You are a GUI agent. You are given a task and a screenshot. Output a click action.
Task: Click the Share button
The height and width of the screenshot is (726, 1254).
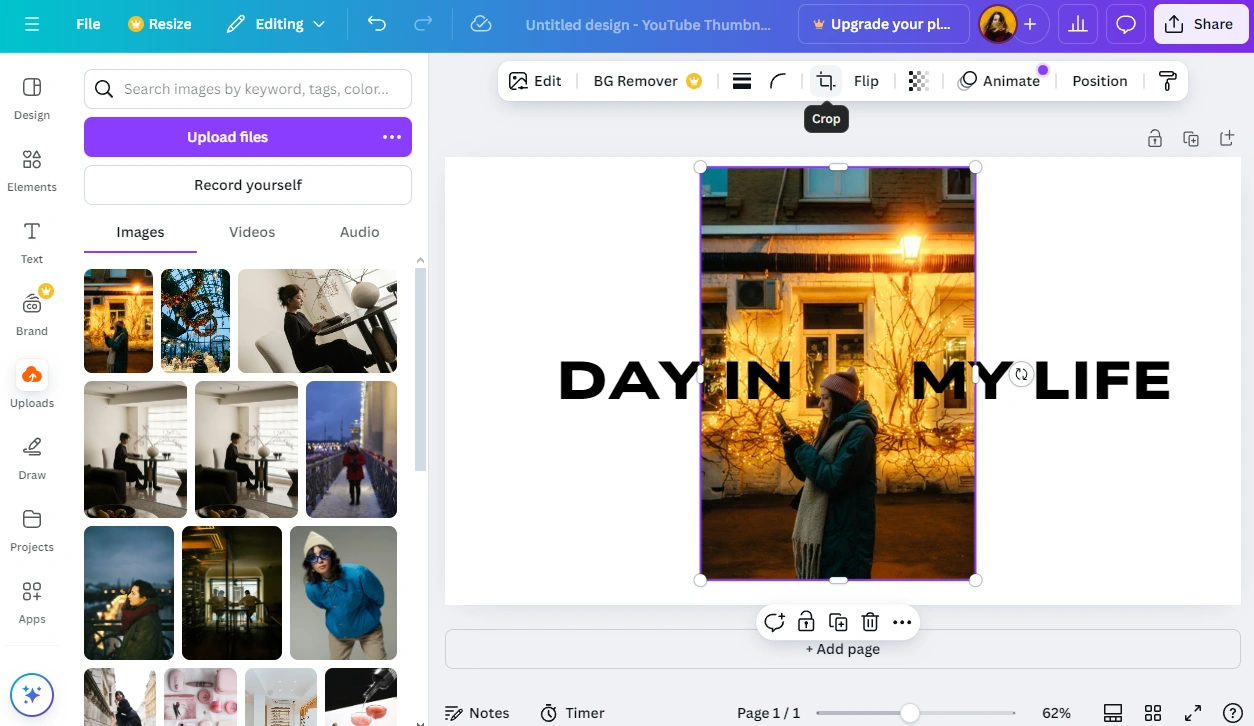pyautogui.click(x=1200, y=24)
